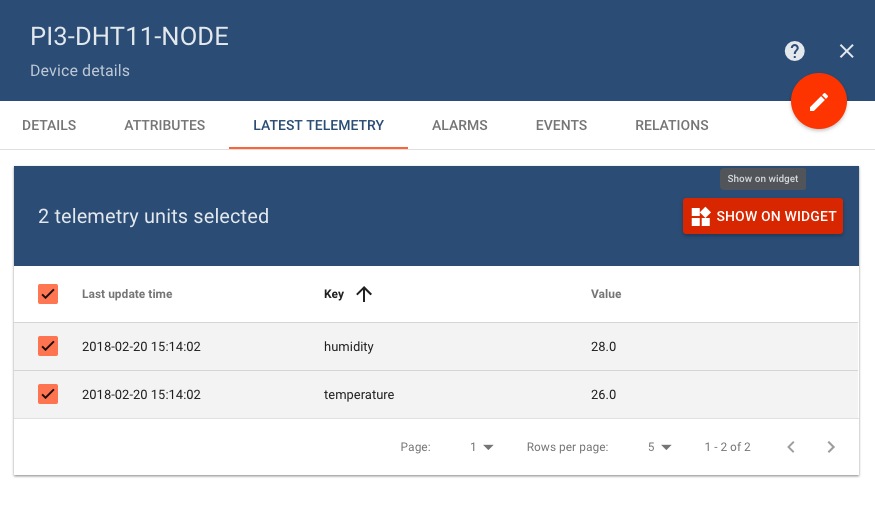Screen dimensions: 875x522
Task: Click the help question mark icon
Action: pos(795,51)
